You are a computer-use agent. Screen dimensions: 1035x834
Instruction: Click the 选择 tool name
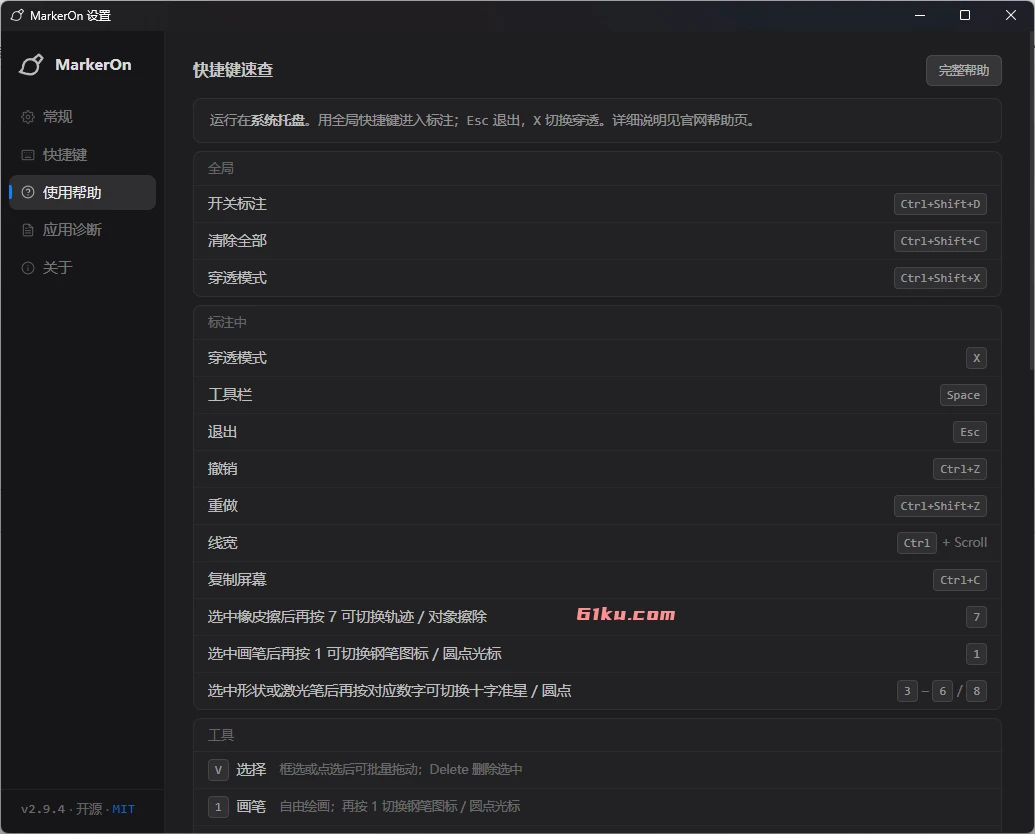click(x=251, y=770)
